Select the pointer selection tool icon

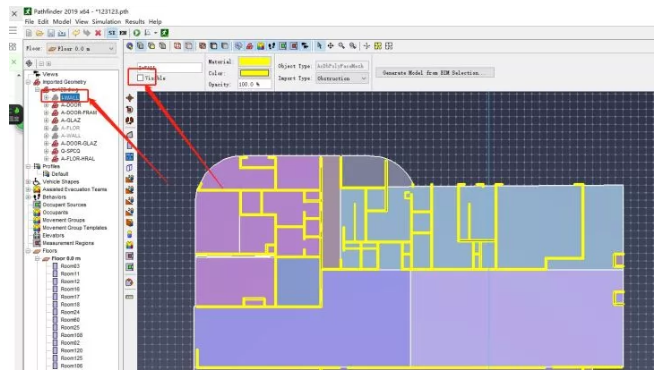pyautogui.click(x=320, y=46)
